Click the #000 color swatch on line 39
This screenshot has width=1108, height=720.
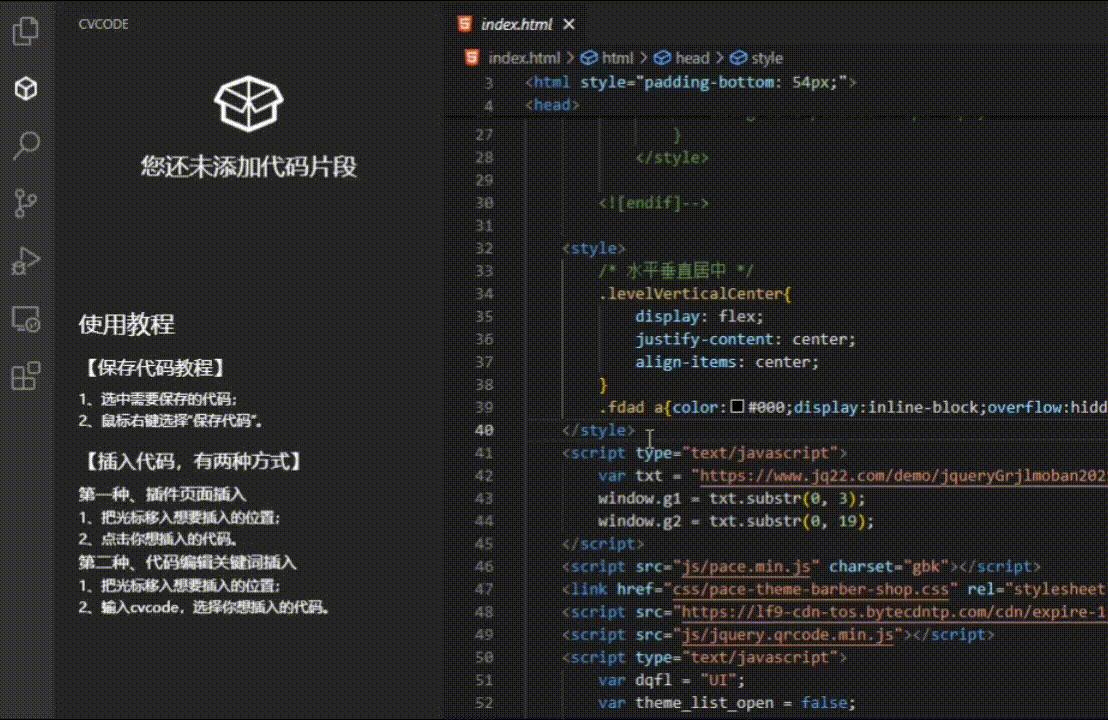click(x=737, y=406)
